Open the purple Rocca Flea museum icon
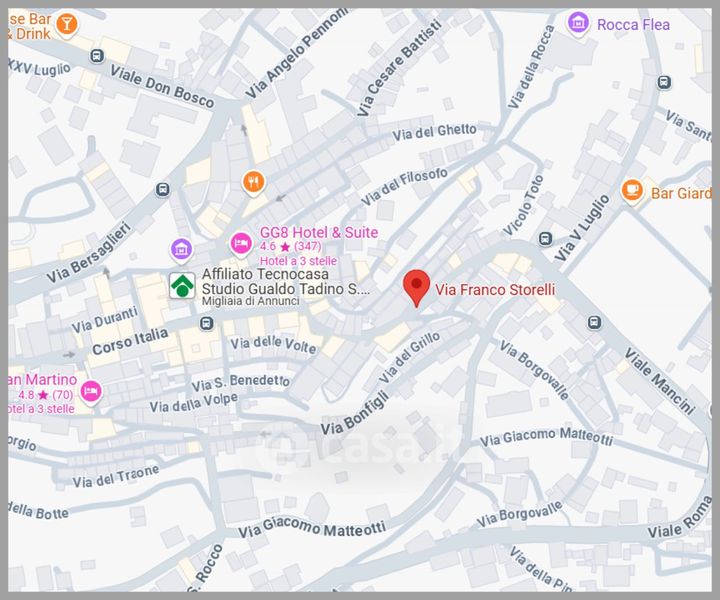 click(x=578, y=23)
